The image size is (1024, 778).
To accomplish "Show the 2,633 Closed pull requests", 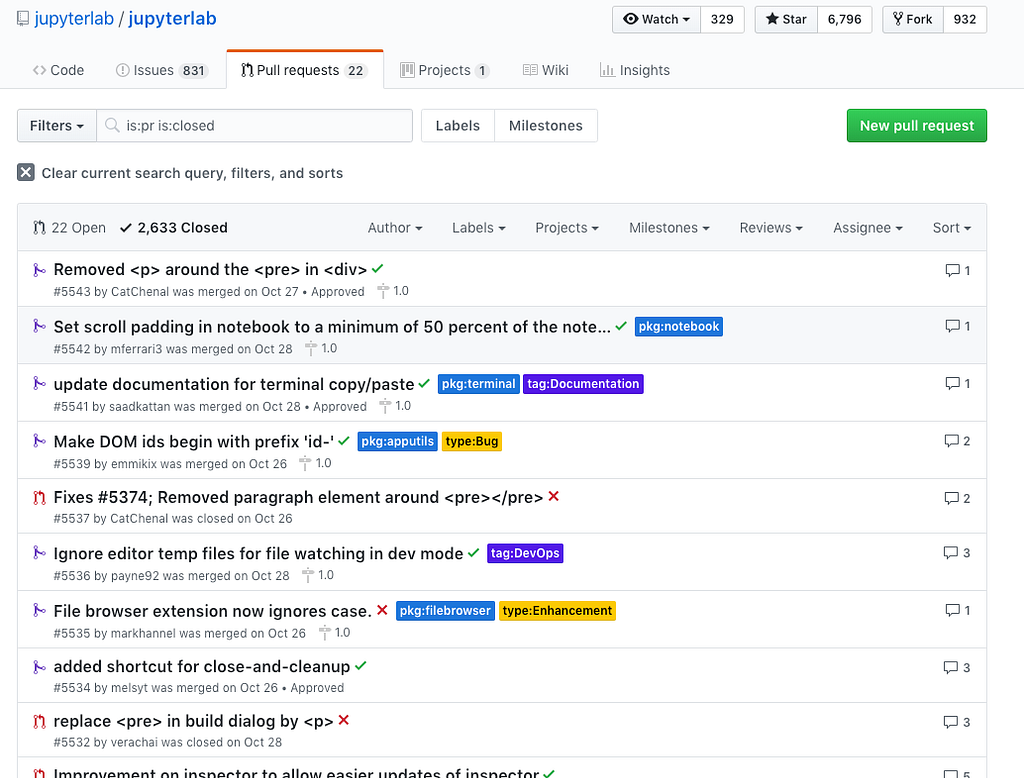I will point(174,228).
